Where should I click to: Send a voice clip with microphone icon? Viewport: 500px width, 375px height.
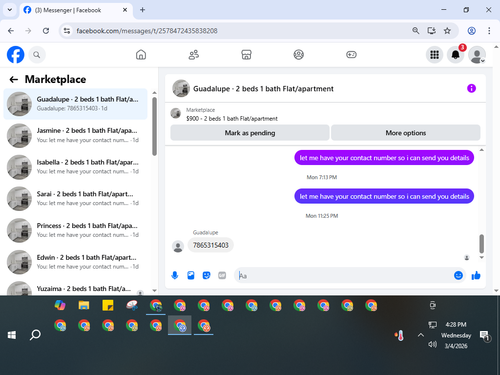(175, 275)
